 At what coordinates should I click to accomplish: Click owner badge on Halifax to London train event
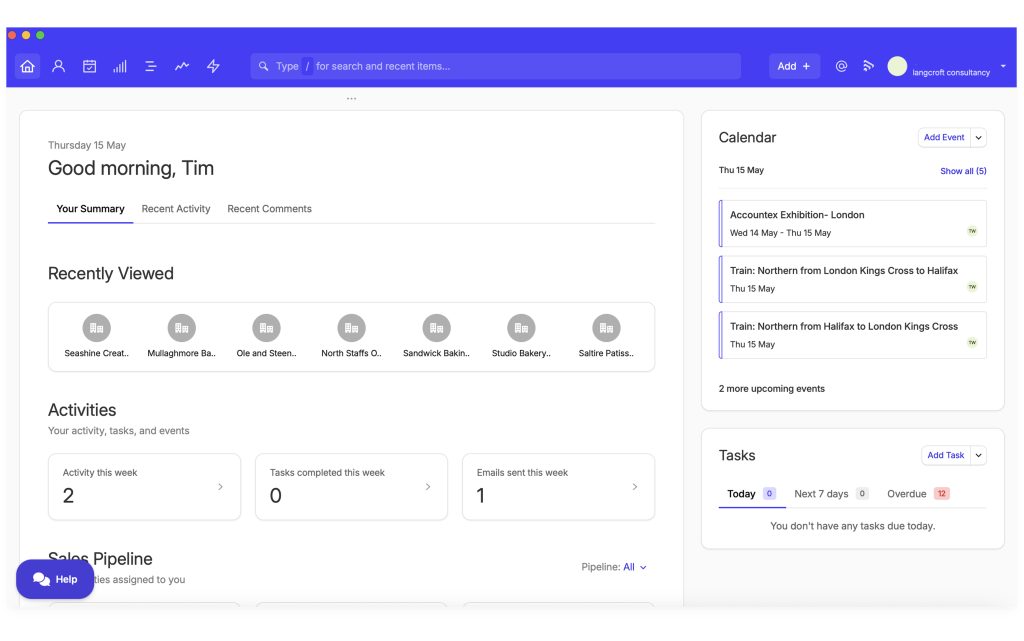point(972,343)
